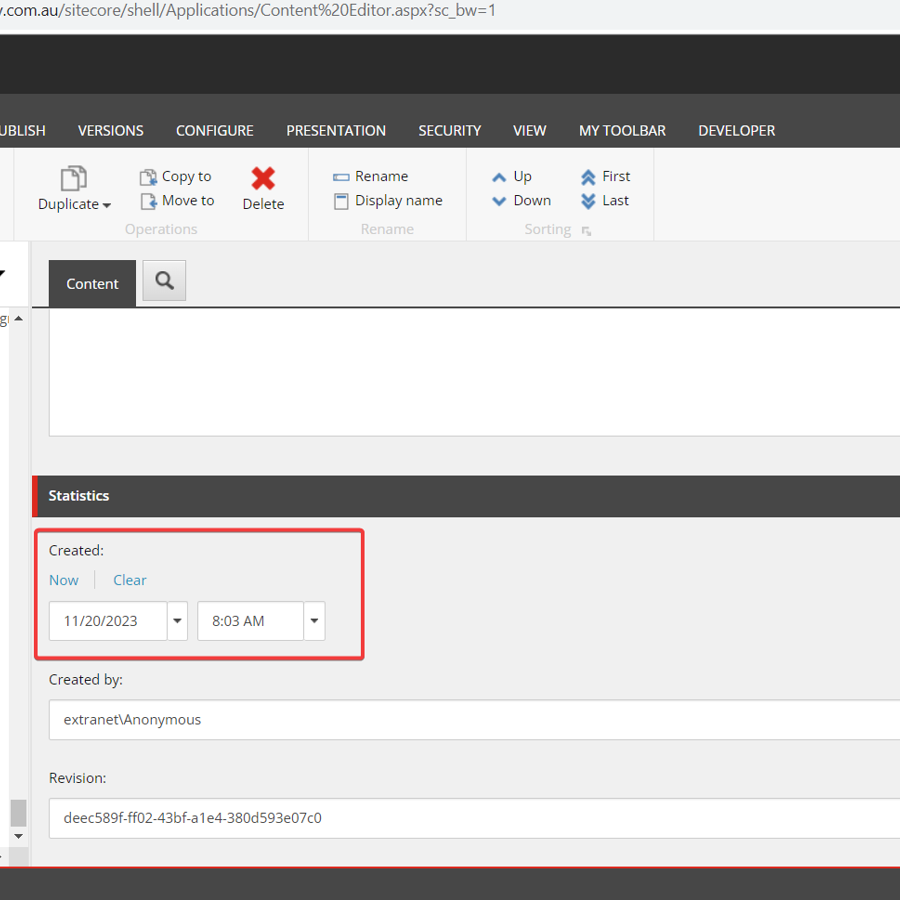This screenshot has width=900, height=900.
Task: Click the red Delete X icon
Action: (x=263, y=179)
